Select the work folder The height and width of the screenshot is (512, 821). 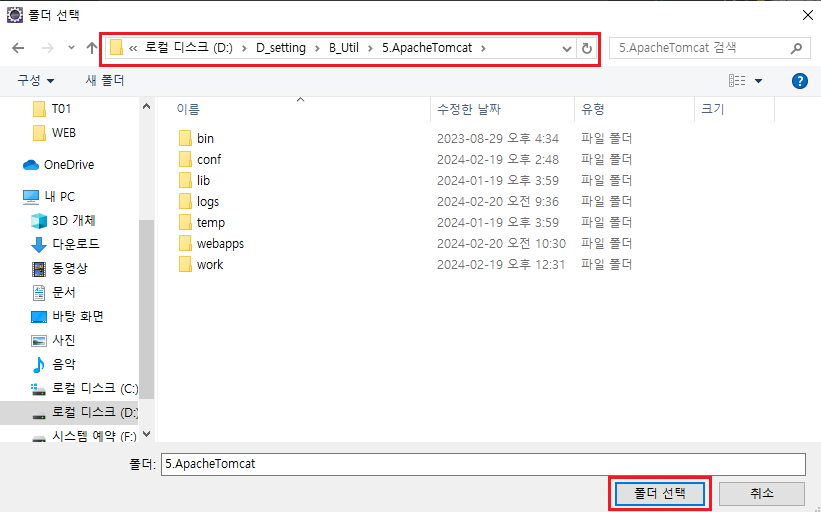(201, 264)
